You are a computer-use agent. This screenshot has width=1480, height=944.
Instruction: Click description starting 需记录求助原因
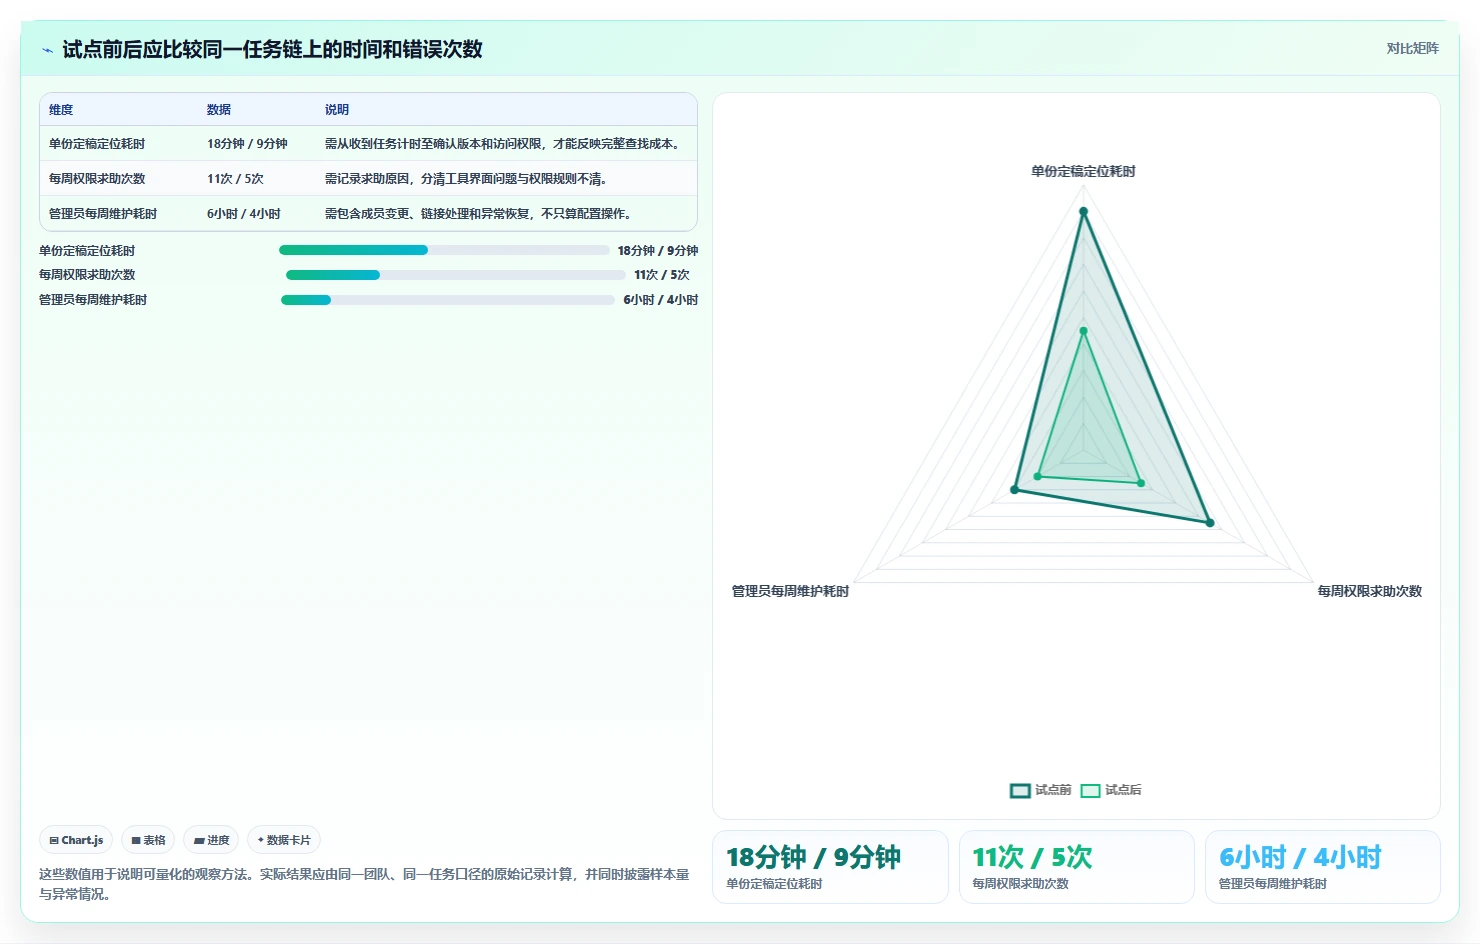466,179
